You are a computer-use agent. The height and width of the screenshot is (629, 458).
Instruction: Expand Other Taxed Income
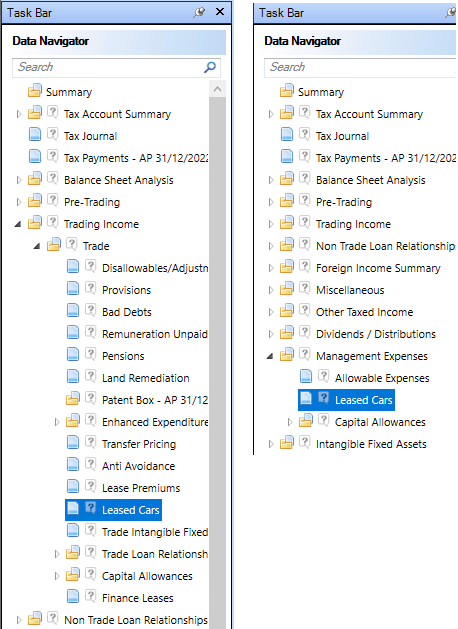[271, 312]
